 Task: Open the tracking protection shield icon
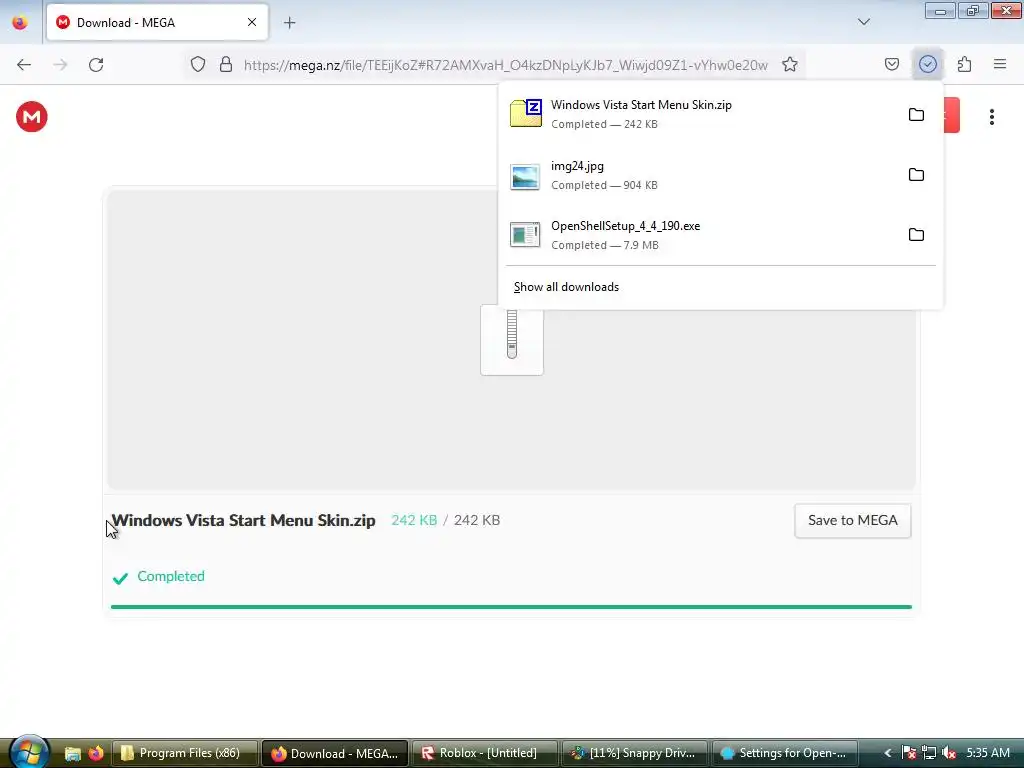pos(198,64)
